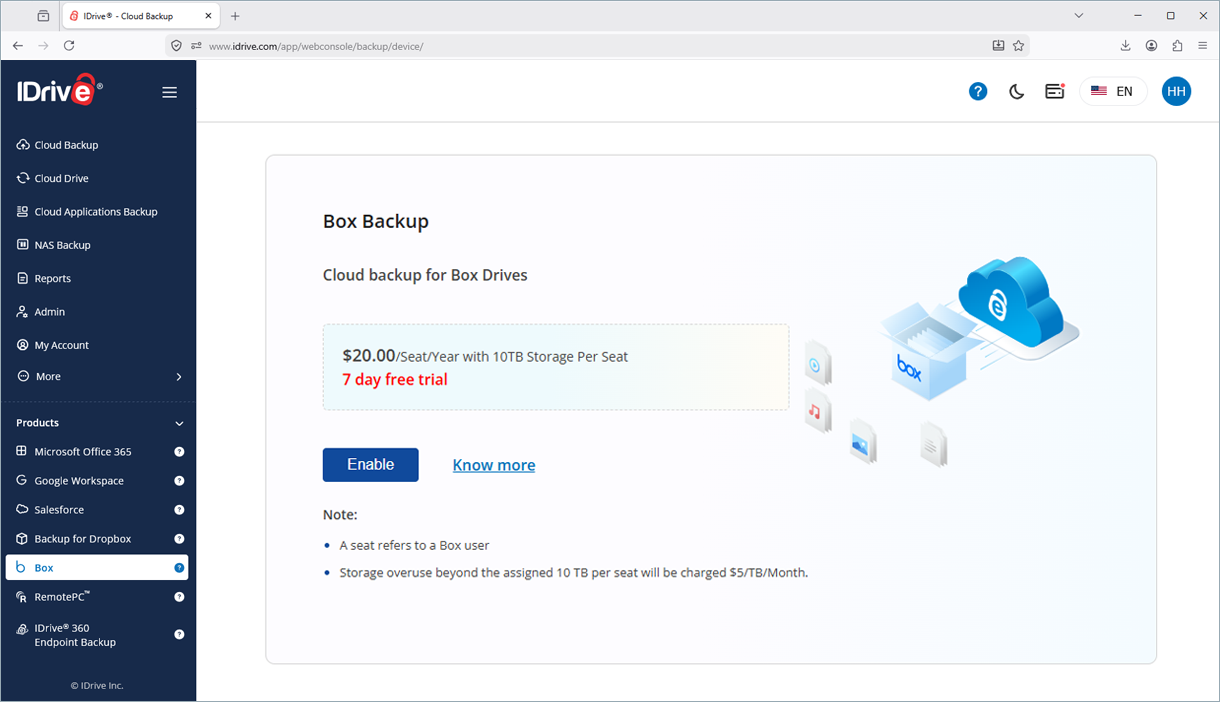Open a new browser tab with plus
Screen dimensions: 1220x702
pos(235,16)
